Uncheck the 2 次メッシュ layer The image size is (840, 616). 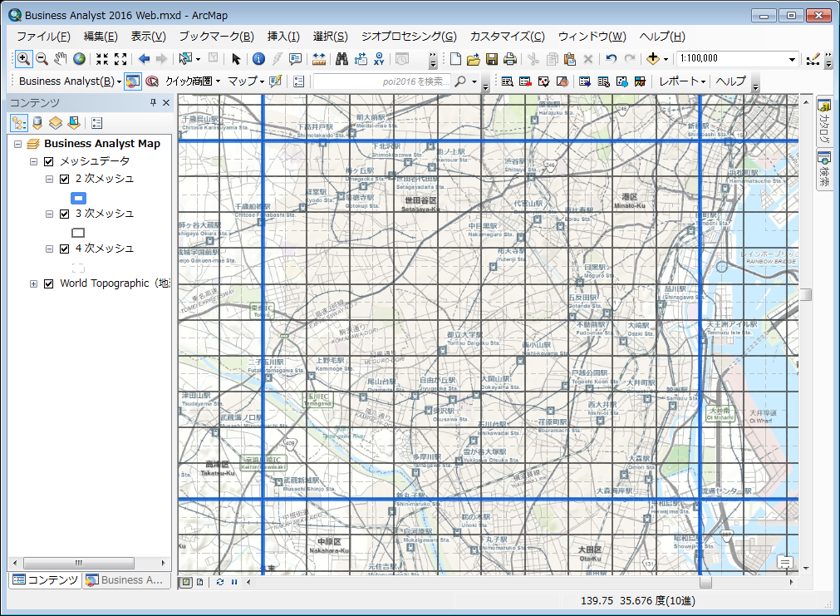[64, 179]
